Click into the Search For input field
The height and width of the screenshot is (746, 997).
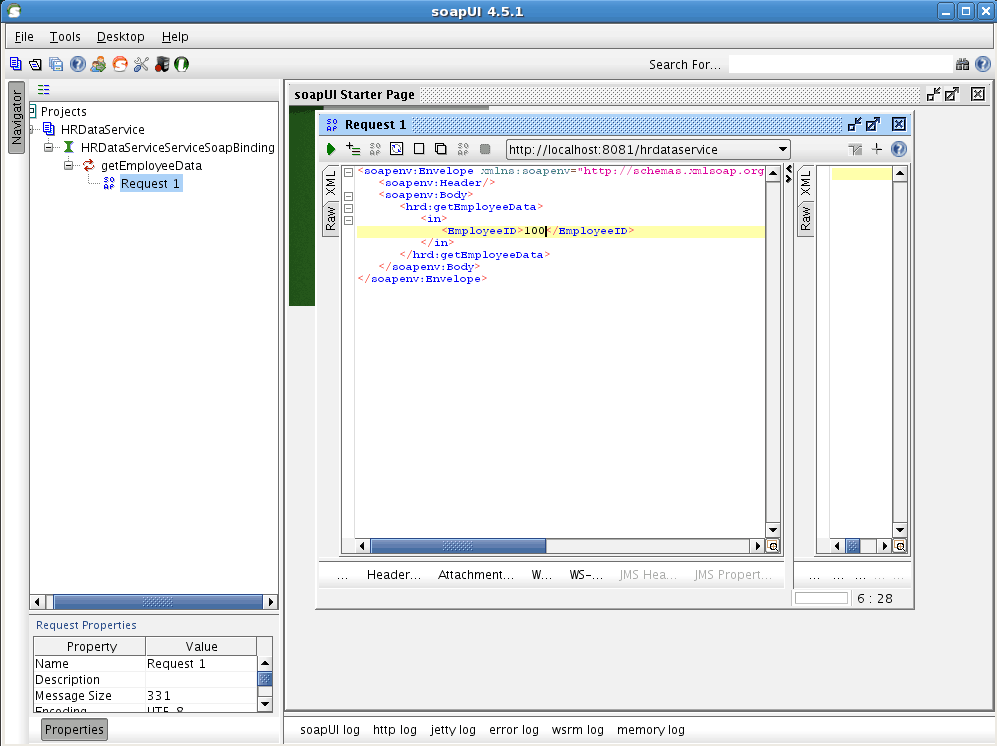tap(840, 64)
